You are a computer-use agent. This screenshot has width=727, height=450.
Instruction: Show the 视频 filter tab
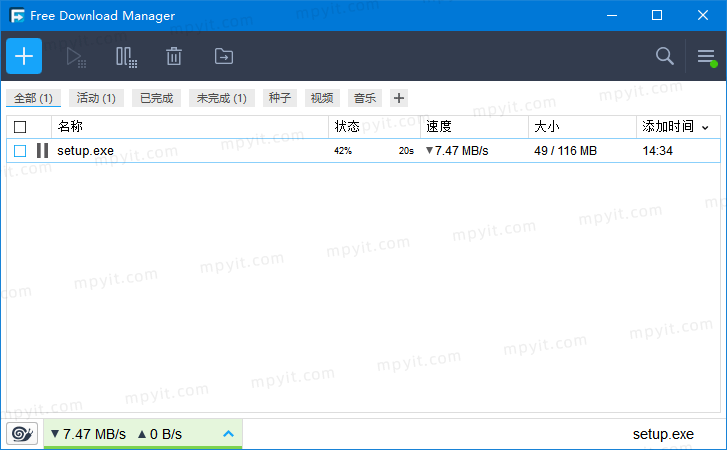(322, 98)
